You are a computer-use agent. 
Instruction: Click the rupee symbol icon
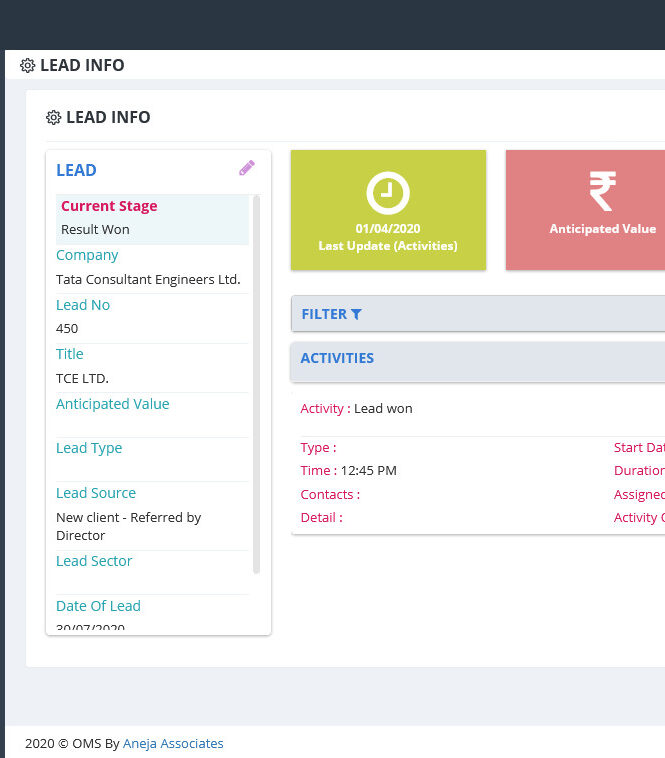(x=602, y=192)
